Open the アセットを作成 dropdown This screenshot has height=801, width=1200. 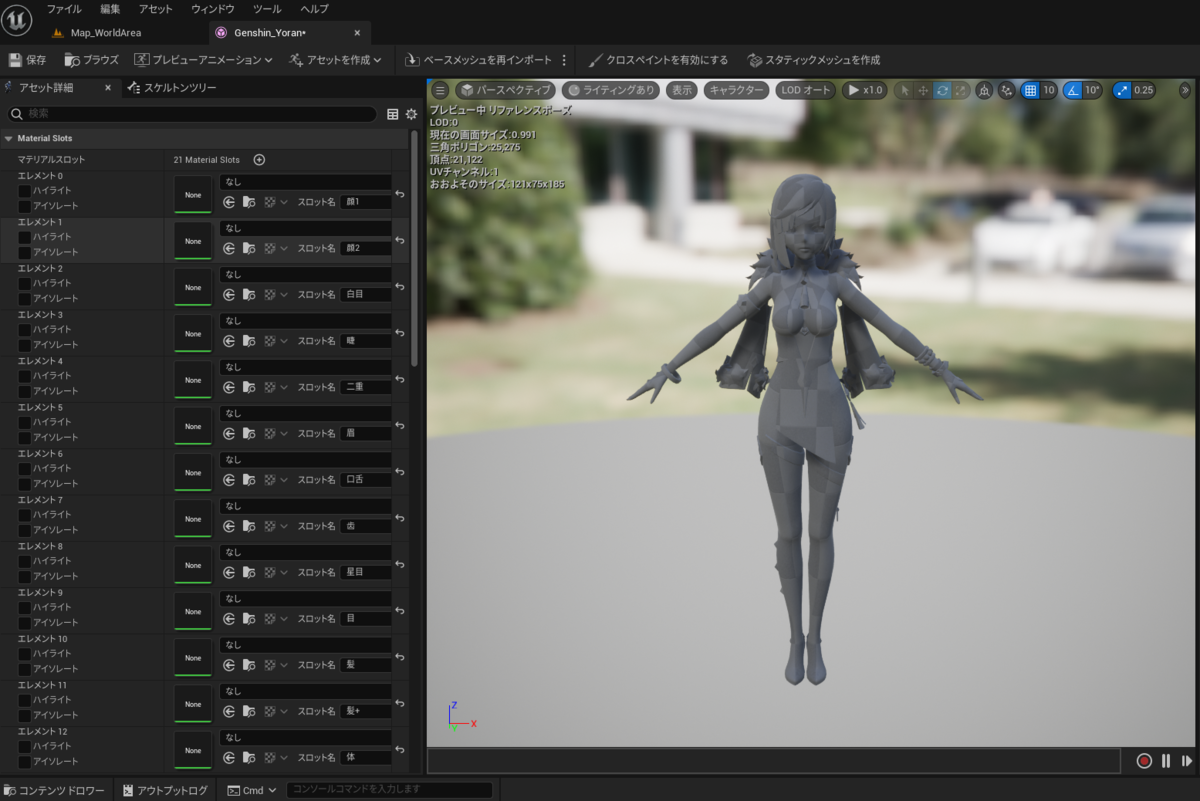[x=335, y=60]
